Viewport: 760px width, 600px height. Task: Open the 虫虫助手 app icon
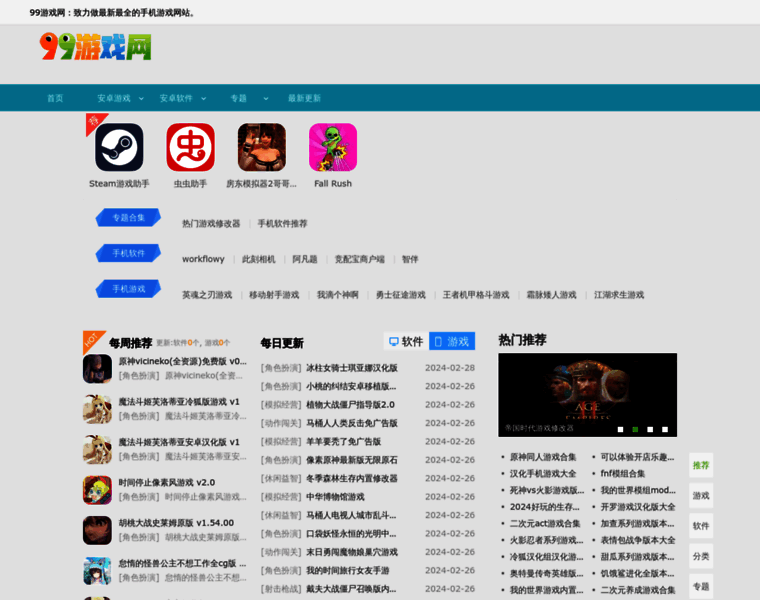[190, 147]
